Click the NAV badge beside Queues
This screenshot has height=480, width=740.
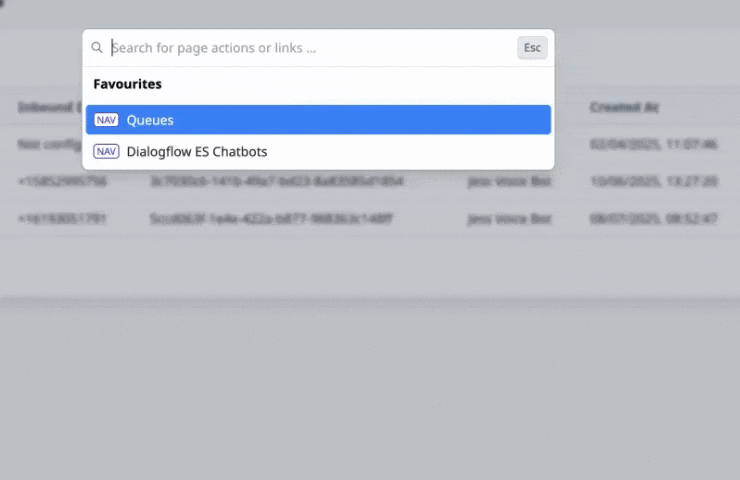click(106, 120)
